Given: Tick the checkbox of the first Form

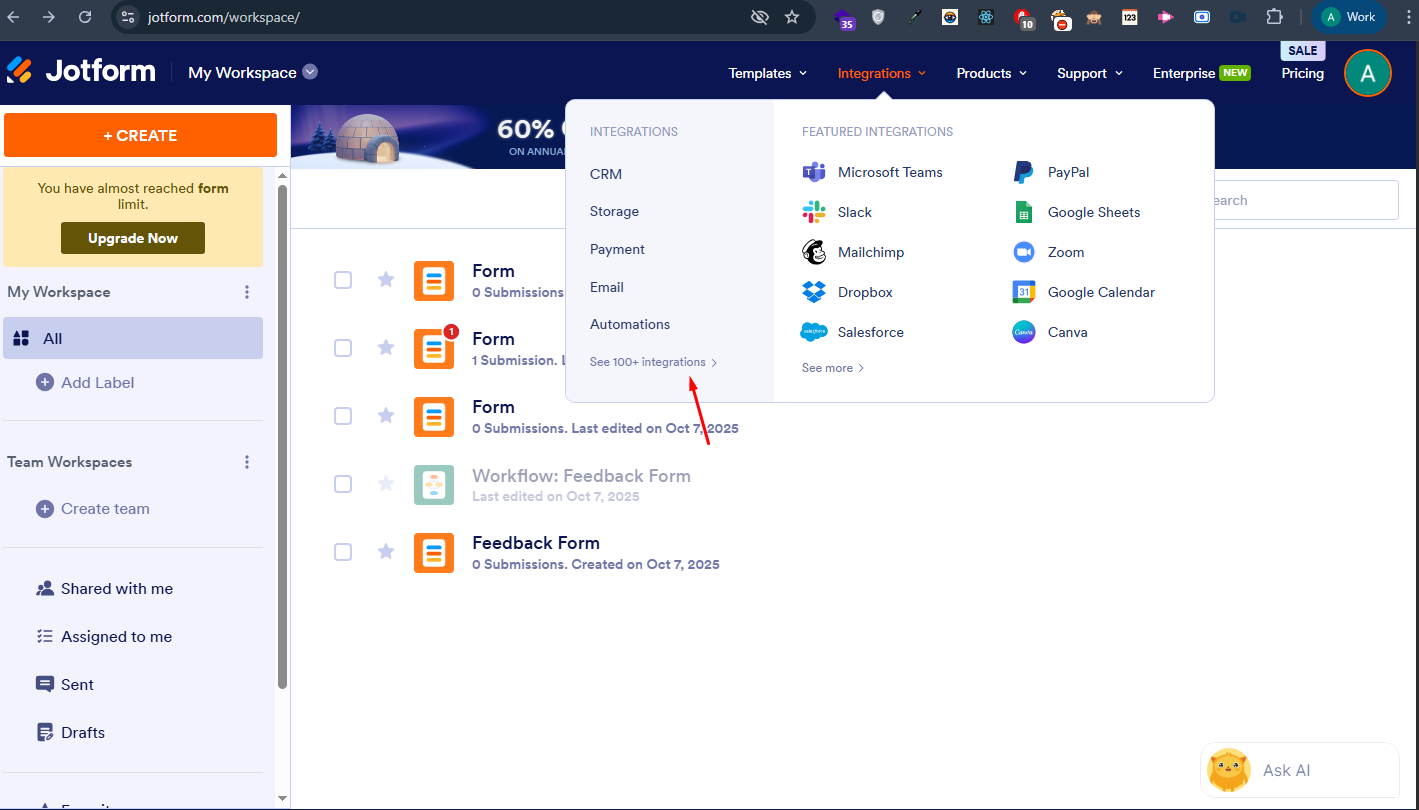Looking at the screenshot, I should [x=343, y=280].
